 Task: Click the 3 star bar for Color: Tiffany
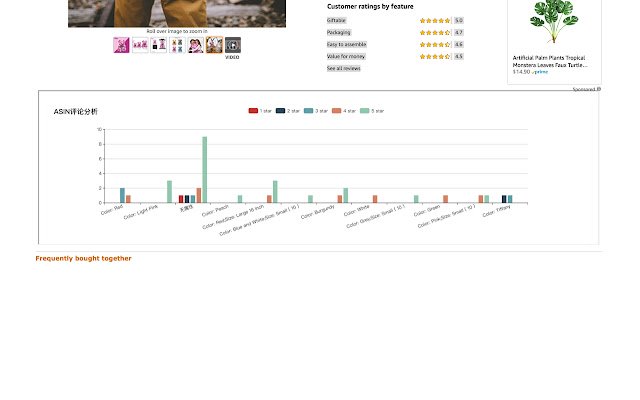pyautogui.click(x=510, y=199)
